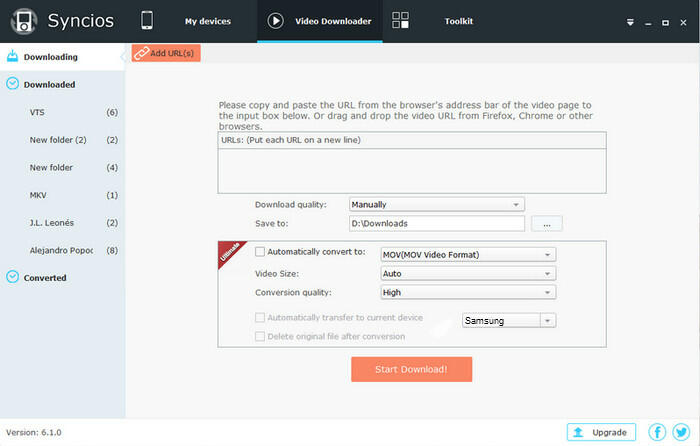Click the Converted circle arrow icon
This screenshot has height=446, width=700.
(x=12, y=277)
